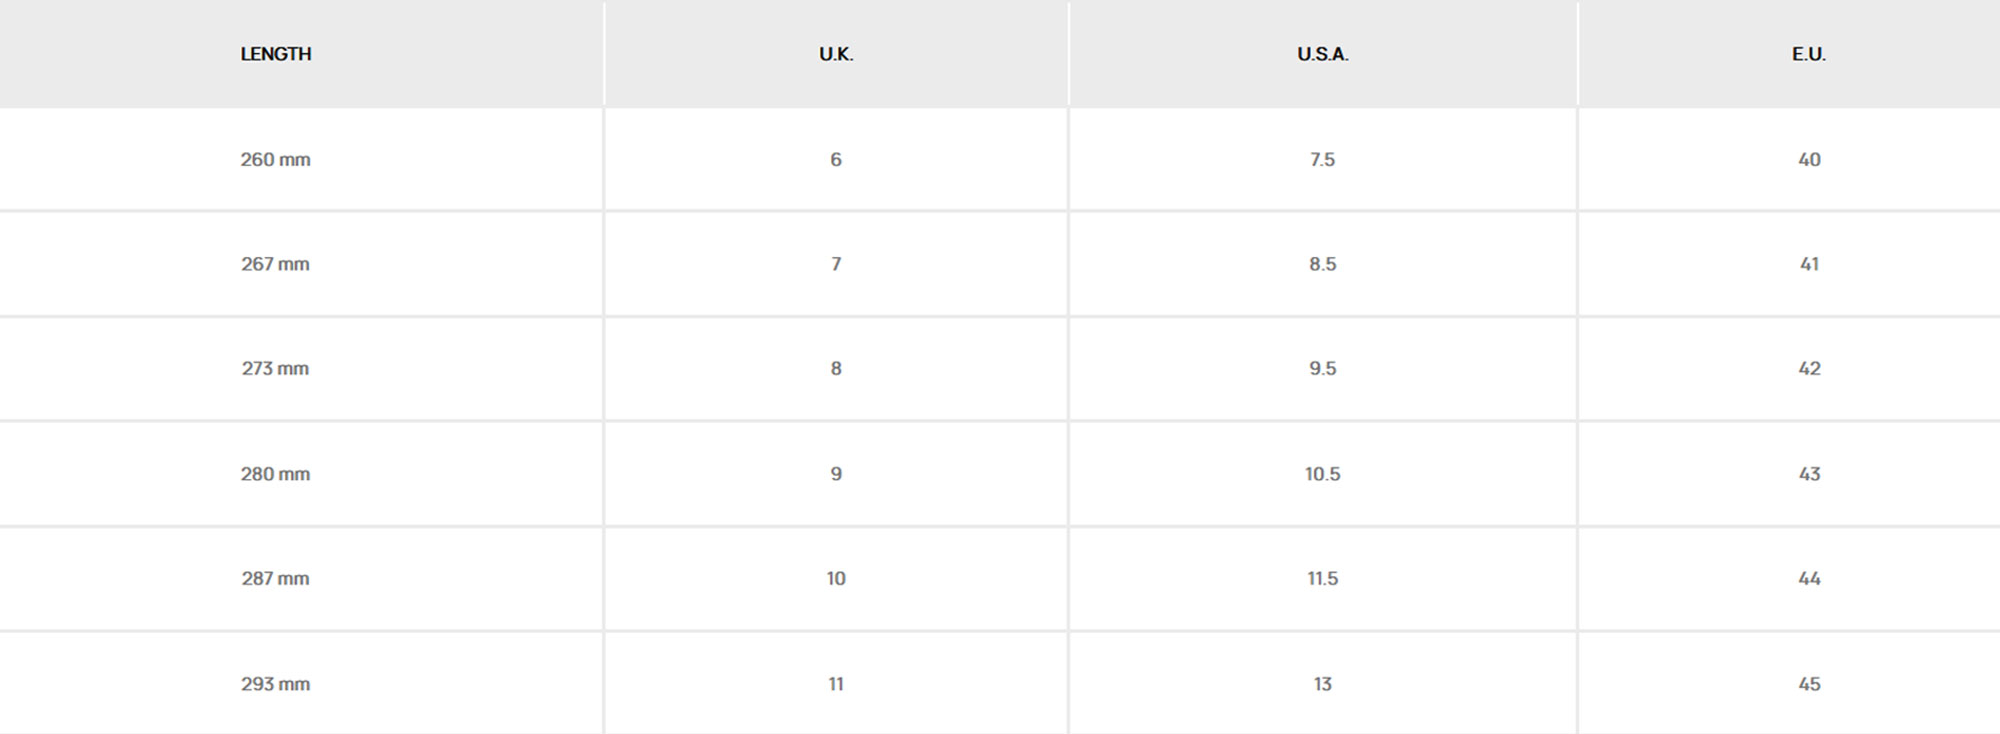Select the 267 mm length cell
The image size is (2000, 734).
click(276, 264)
